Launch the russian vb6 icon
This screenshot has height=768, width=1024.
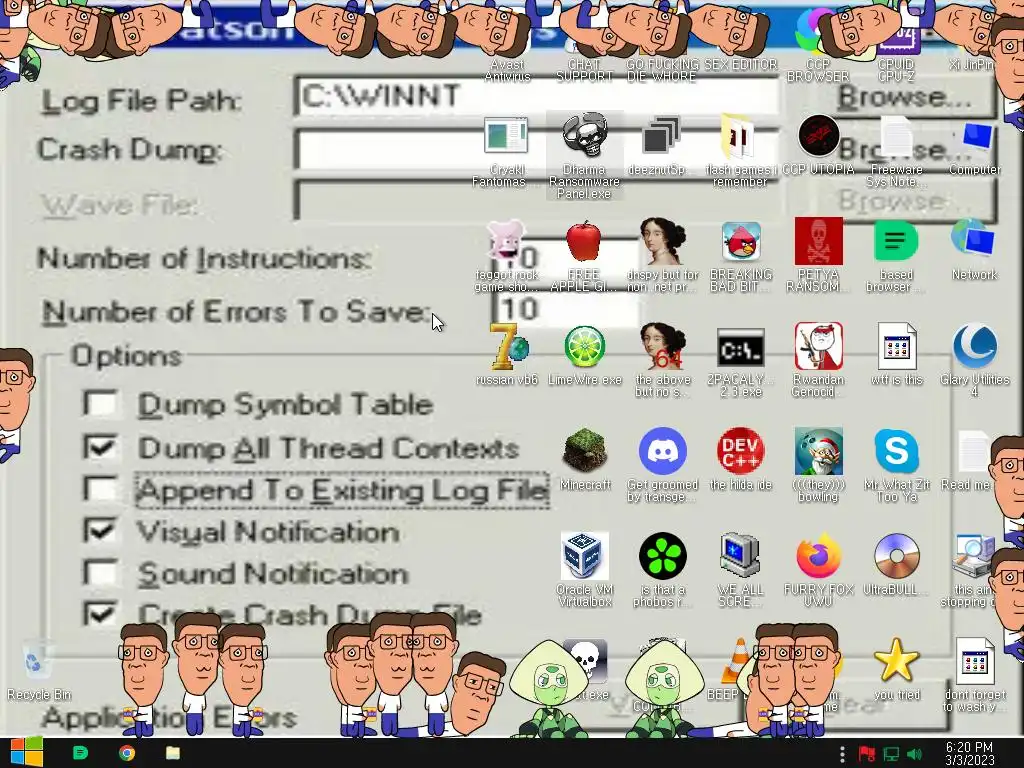click(507, 347)
